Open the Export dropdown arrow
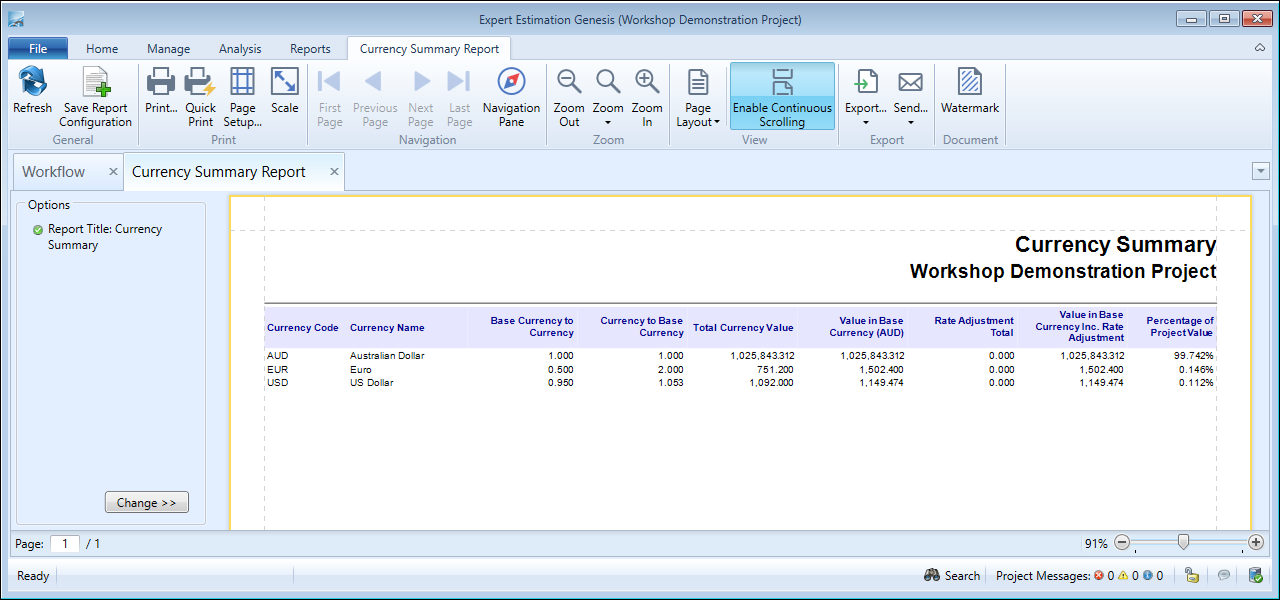Screen dimensions: 1280x600 click(x=866, y=123)
